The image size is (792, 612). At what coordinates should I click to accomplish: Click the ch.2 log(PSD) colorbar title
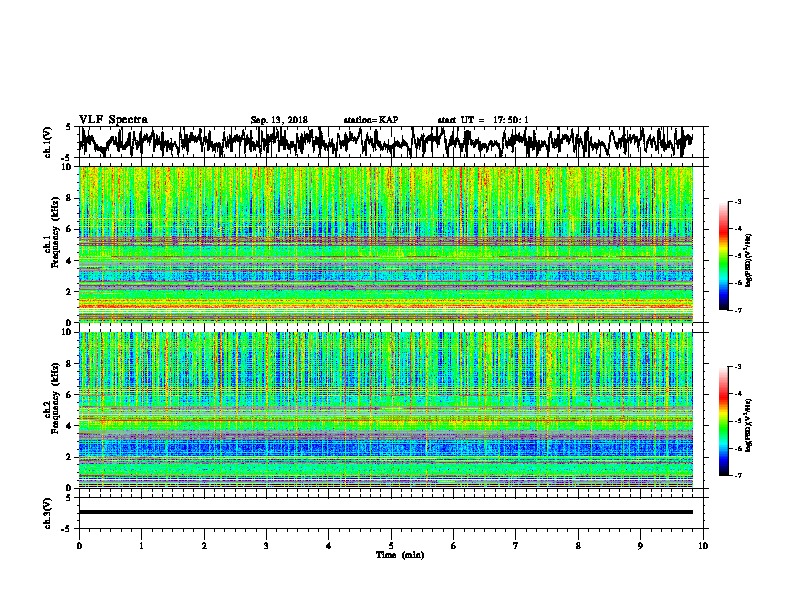[749, 425]
